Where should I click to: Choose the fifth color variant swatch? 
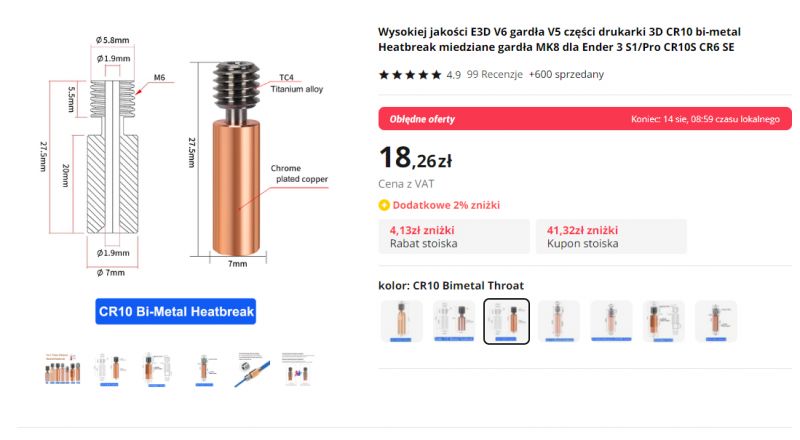pos(611,322)
